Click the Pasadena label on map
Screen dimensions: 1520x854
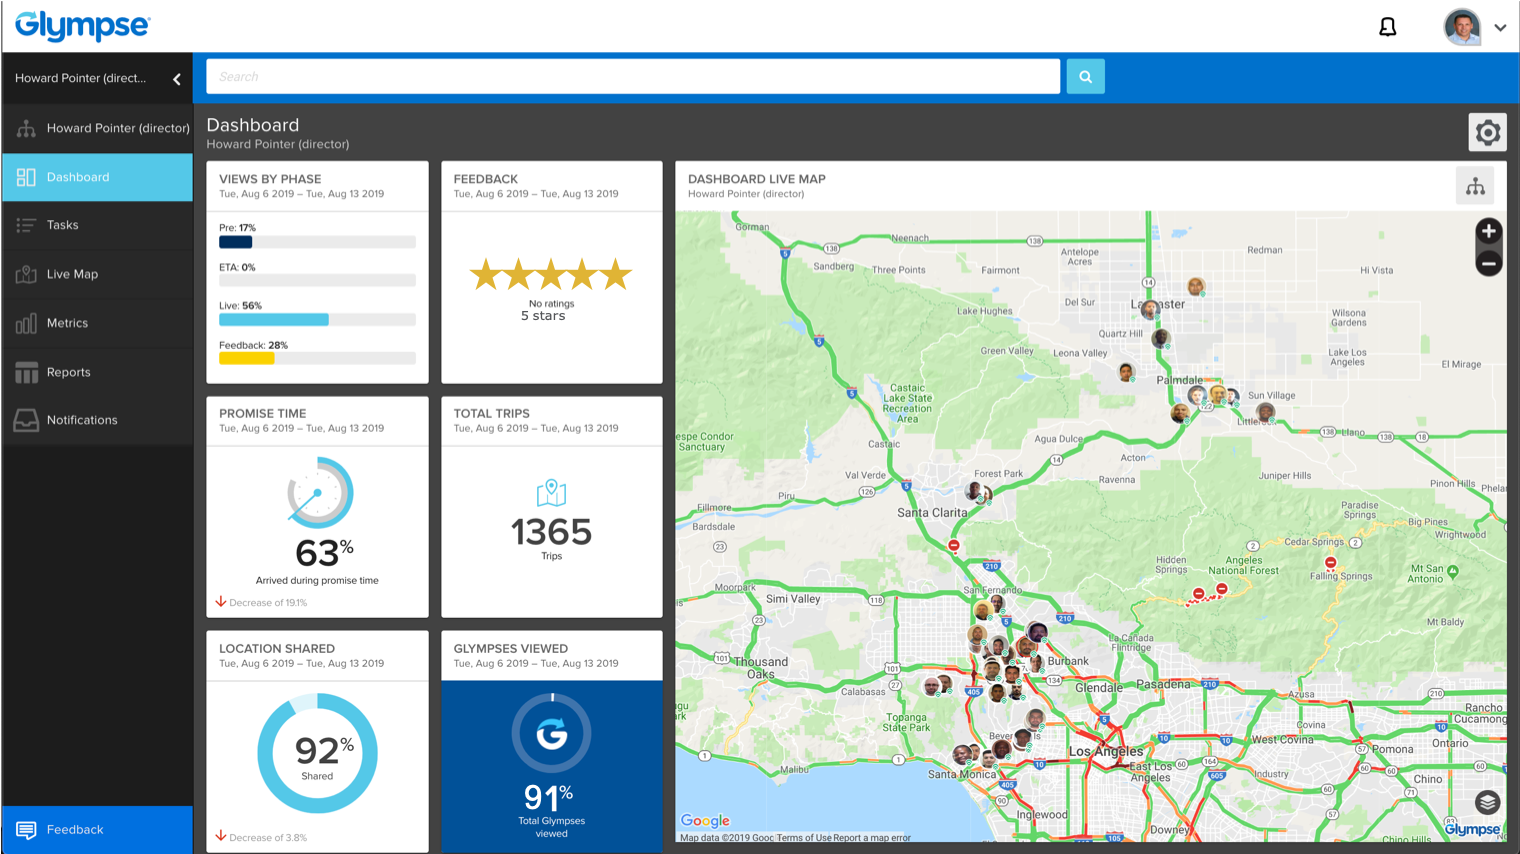click(x=1164, y=685)
